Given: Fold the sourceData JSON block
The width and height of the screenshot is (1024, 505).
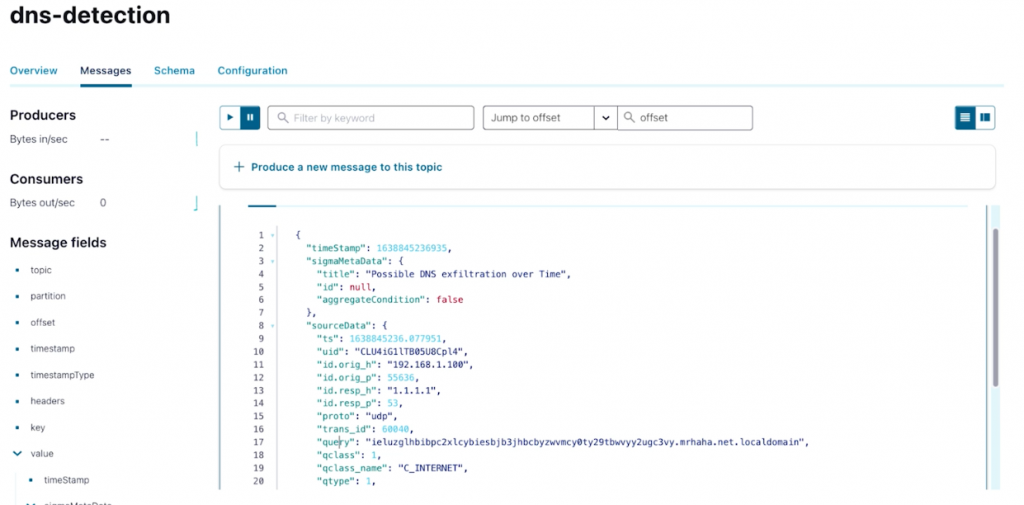Looking at the screenshot, I should [x=274, y=325].
